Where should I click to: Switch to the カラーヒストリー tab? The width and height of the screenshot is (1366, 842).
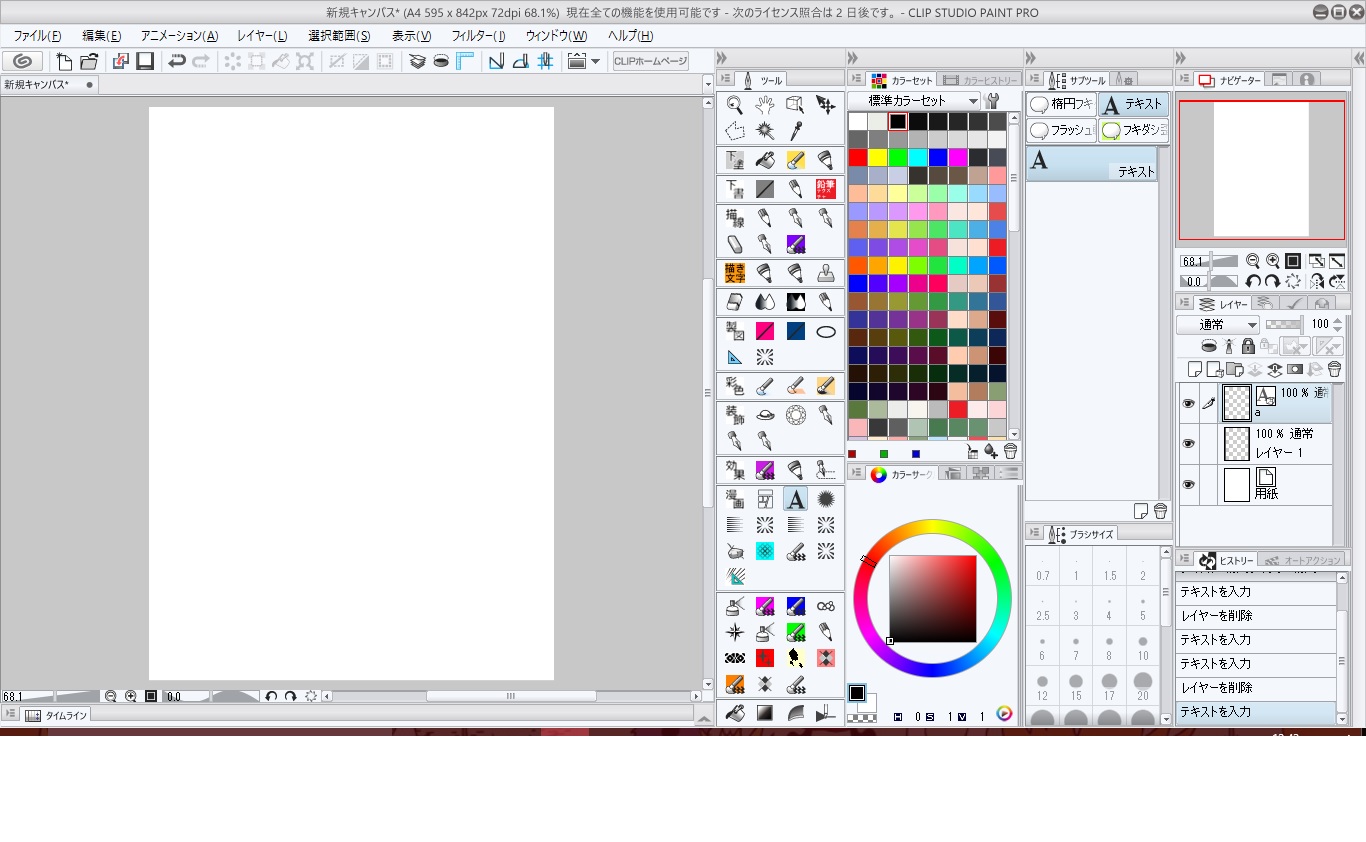[980, 80]
